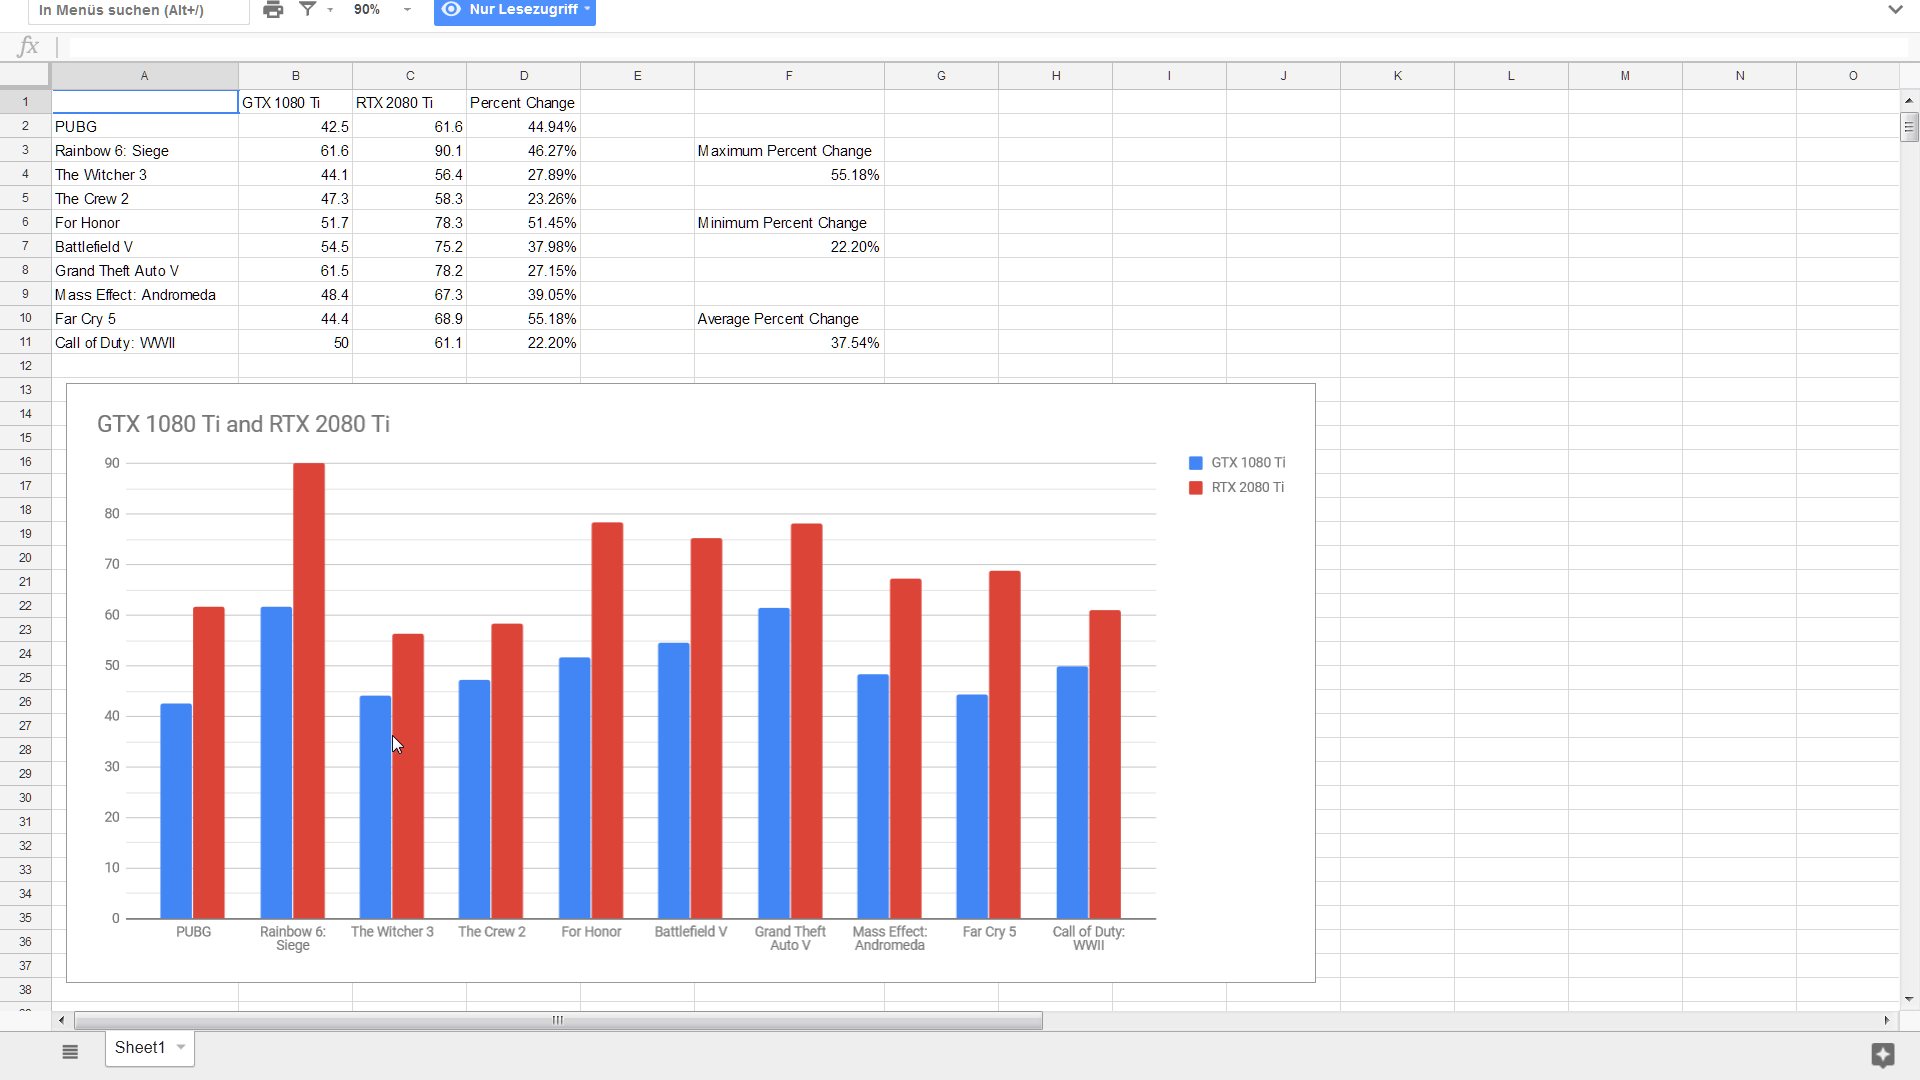Click the In Menüs suchen search field
This screenshot has height=1080, width=1920.
pos(138,10)
